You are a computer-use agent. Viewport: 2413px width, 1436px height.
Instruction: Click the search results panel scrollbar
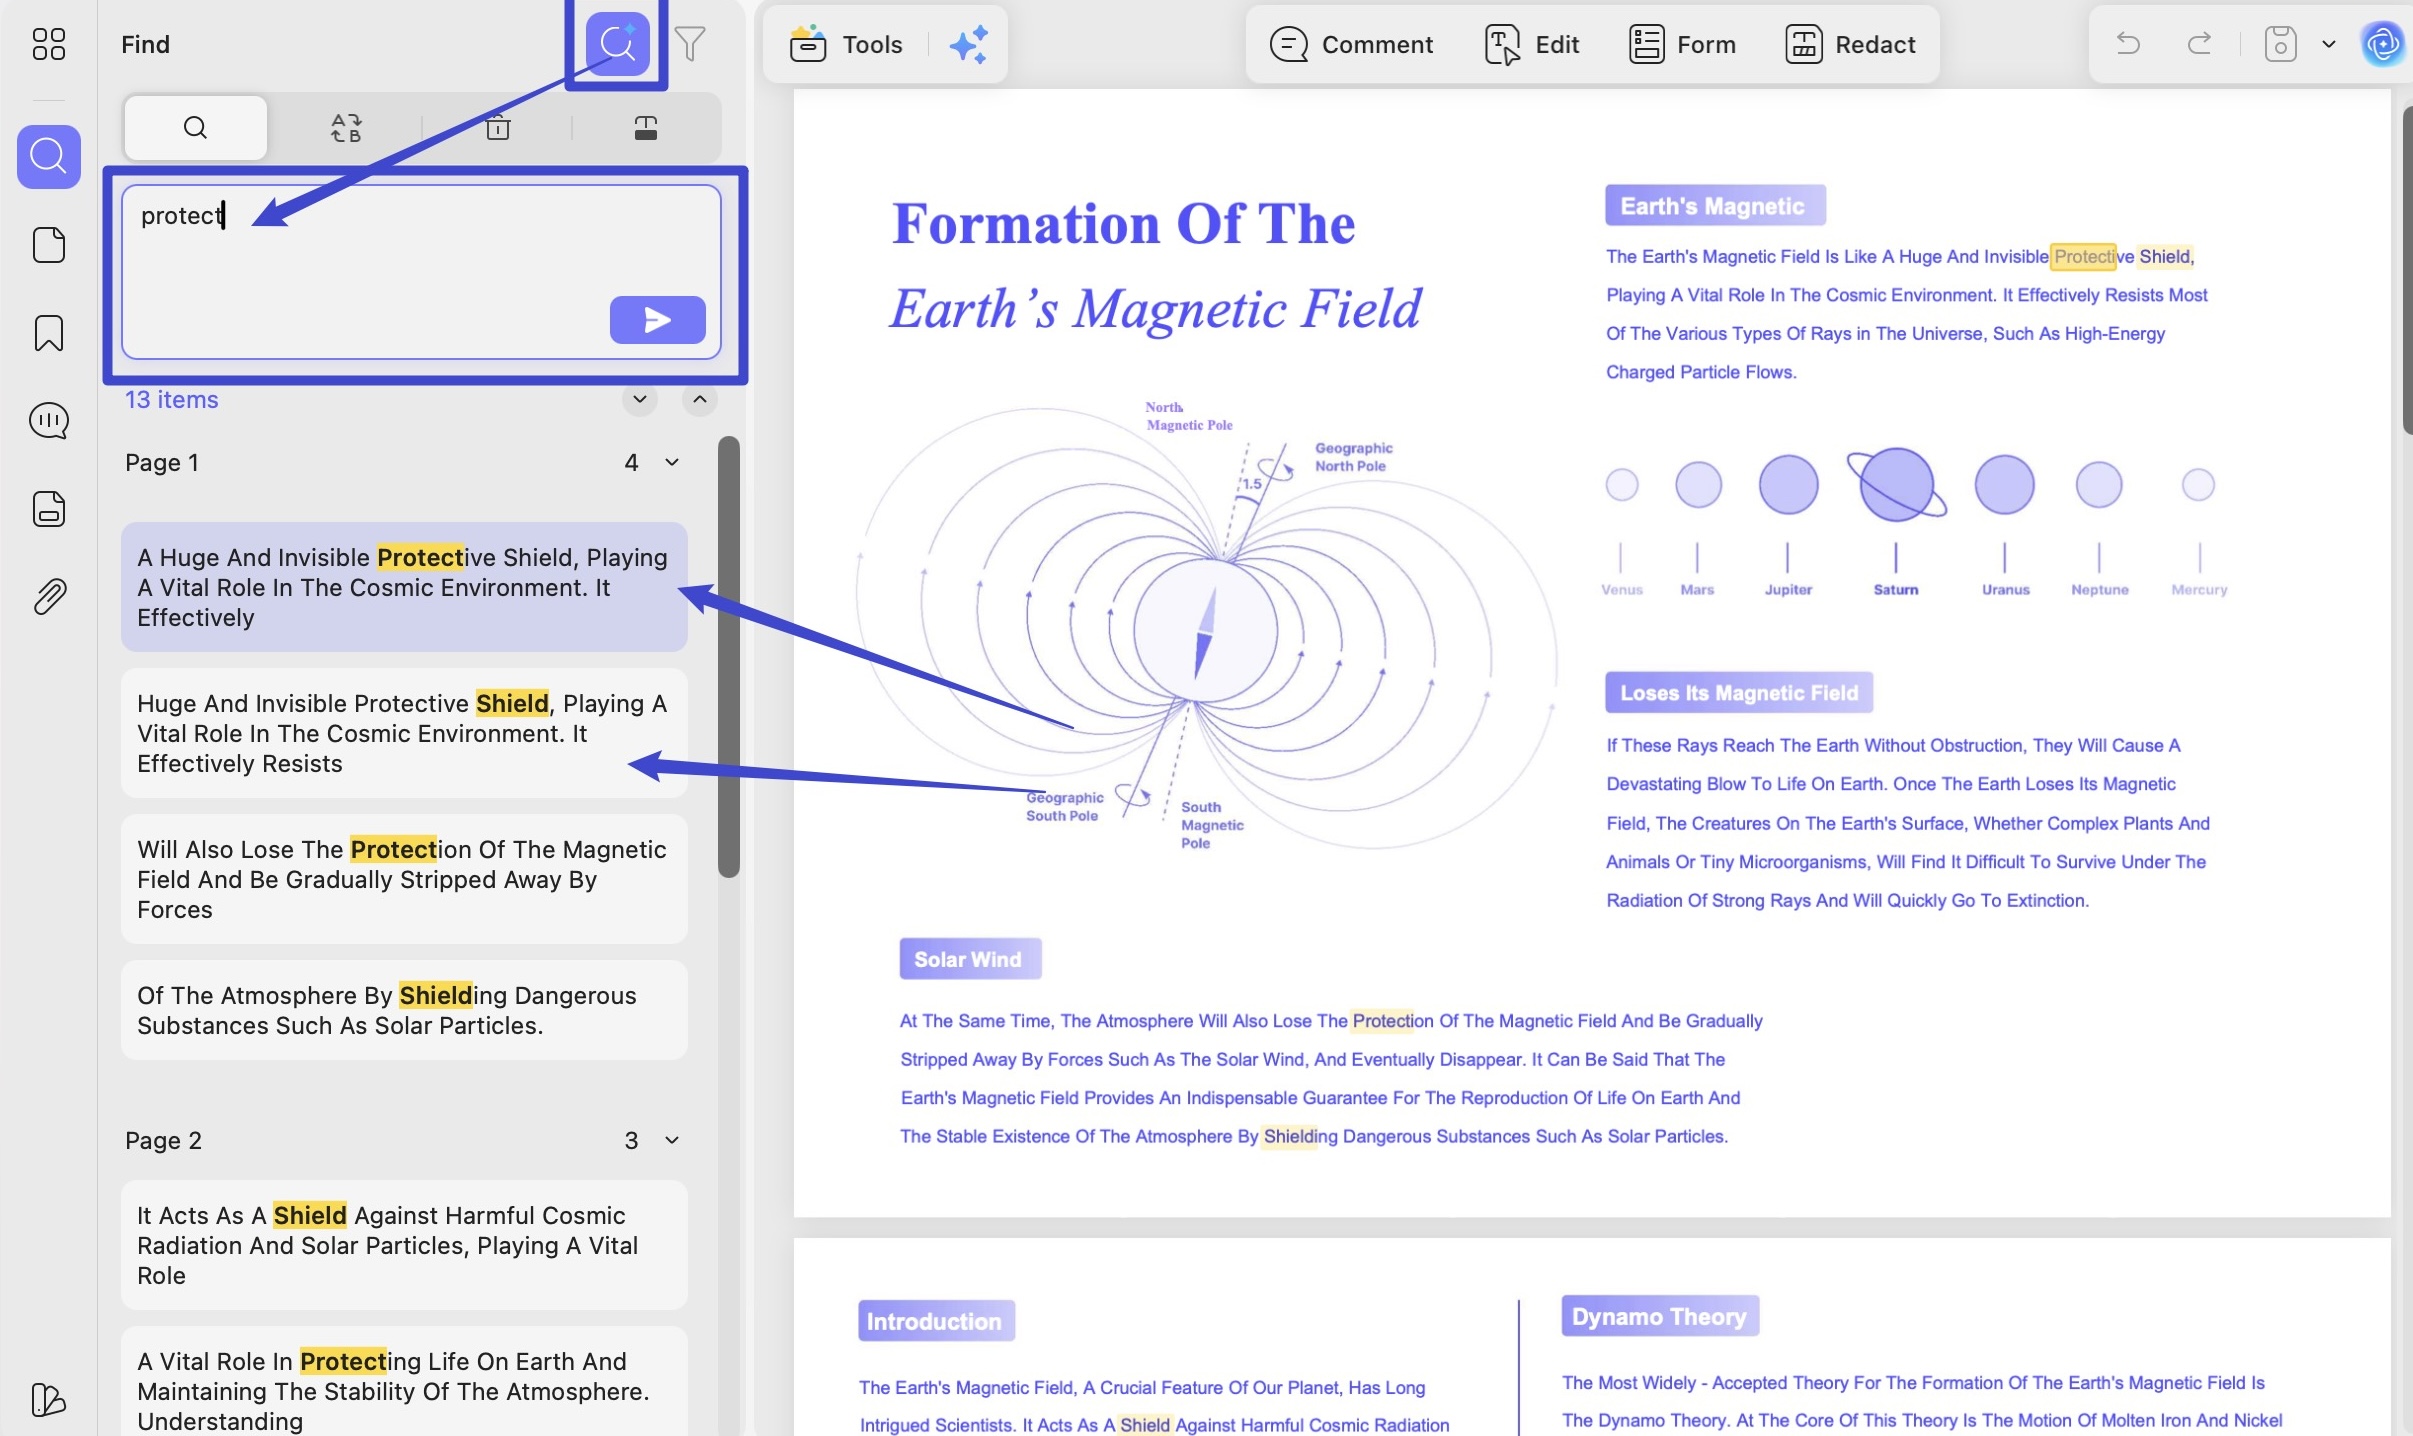[729, 657]
